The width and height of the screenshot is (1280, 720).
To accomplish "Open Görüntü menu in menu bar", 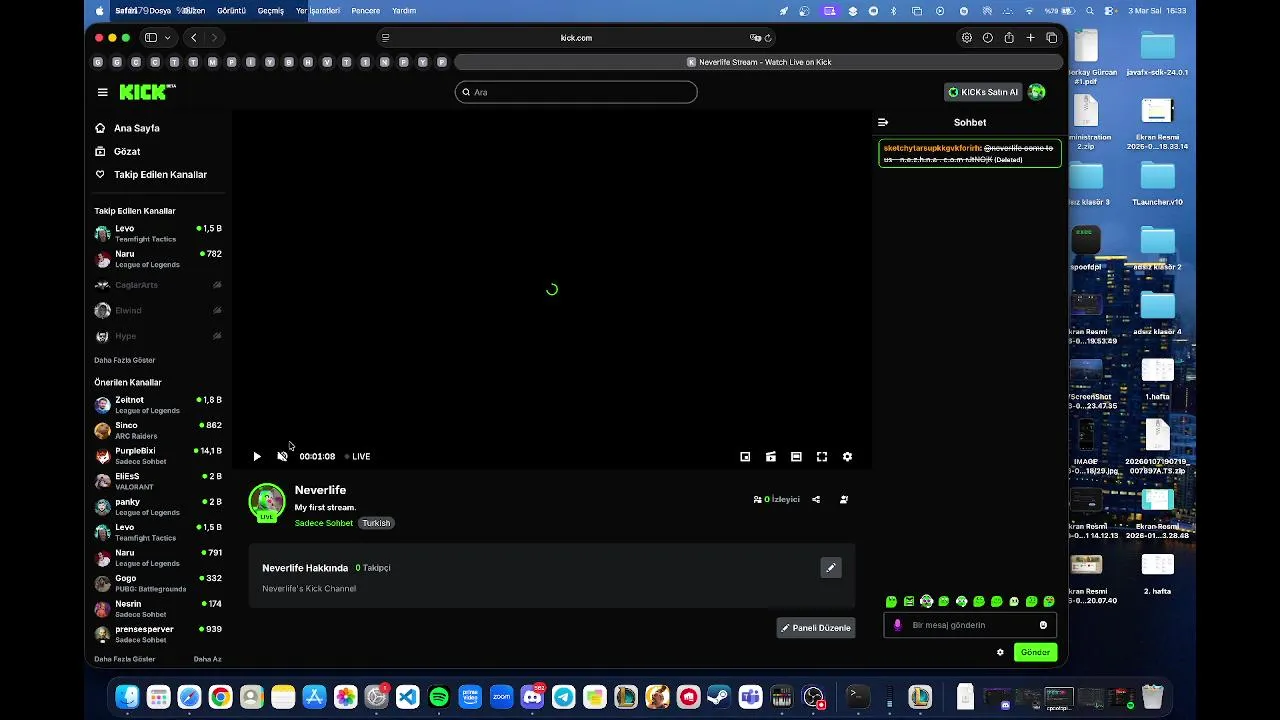I will pos(231,11).
